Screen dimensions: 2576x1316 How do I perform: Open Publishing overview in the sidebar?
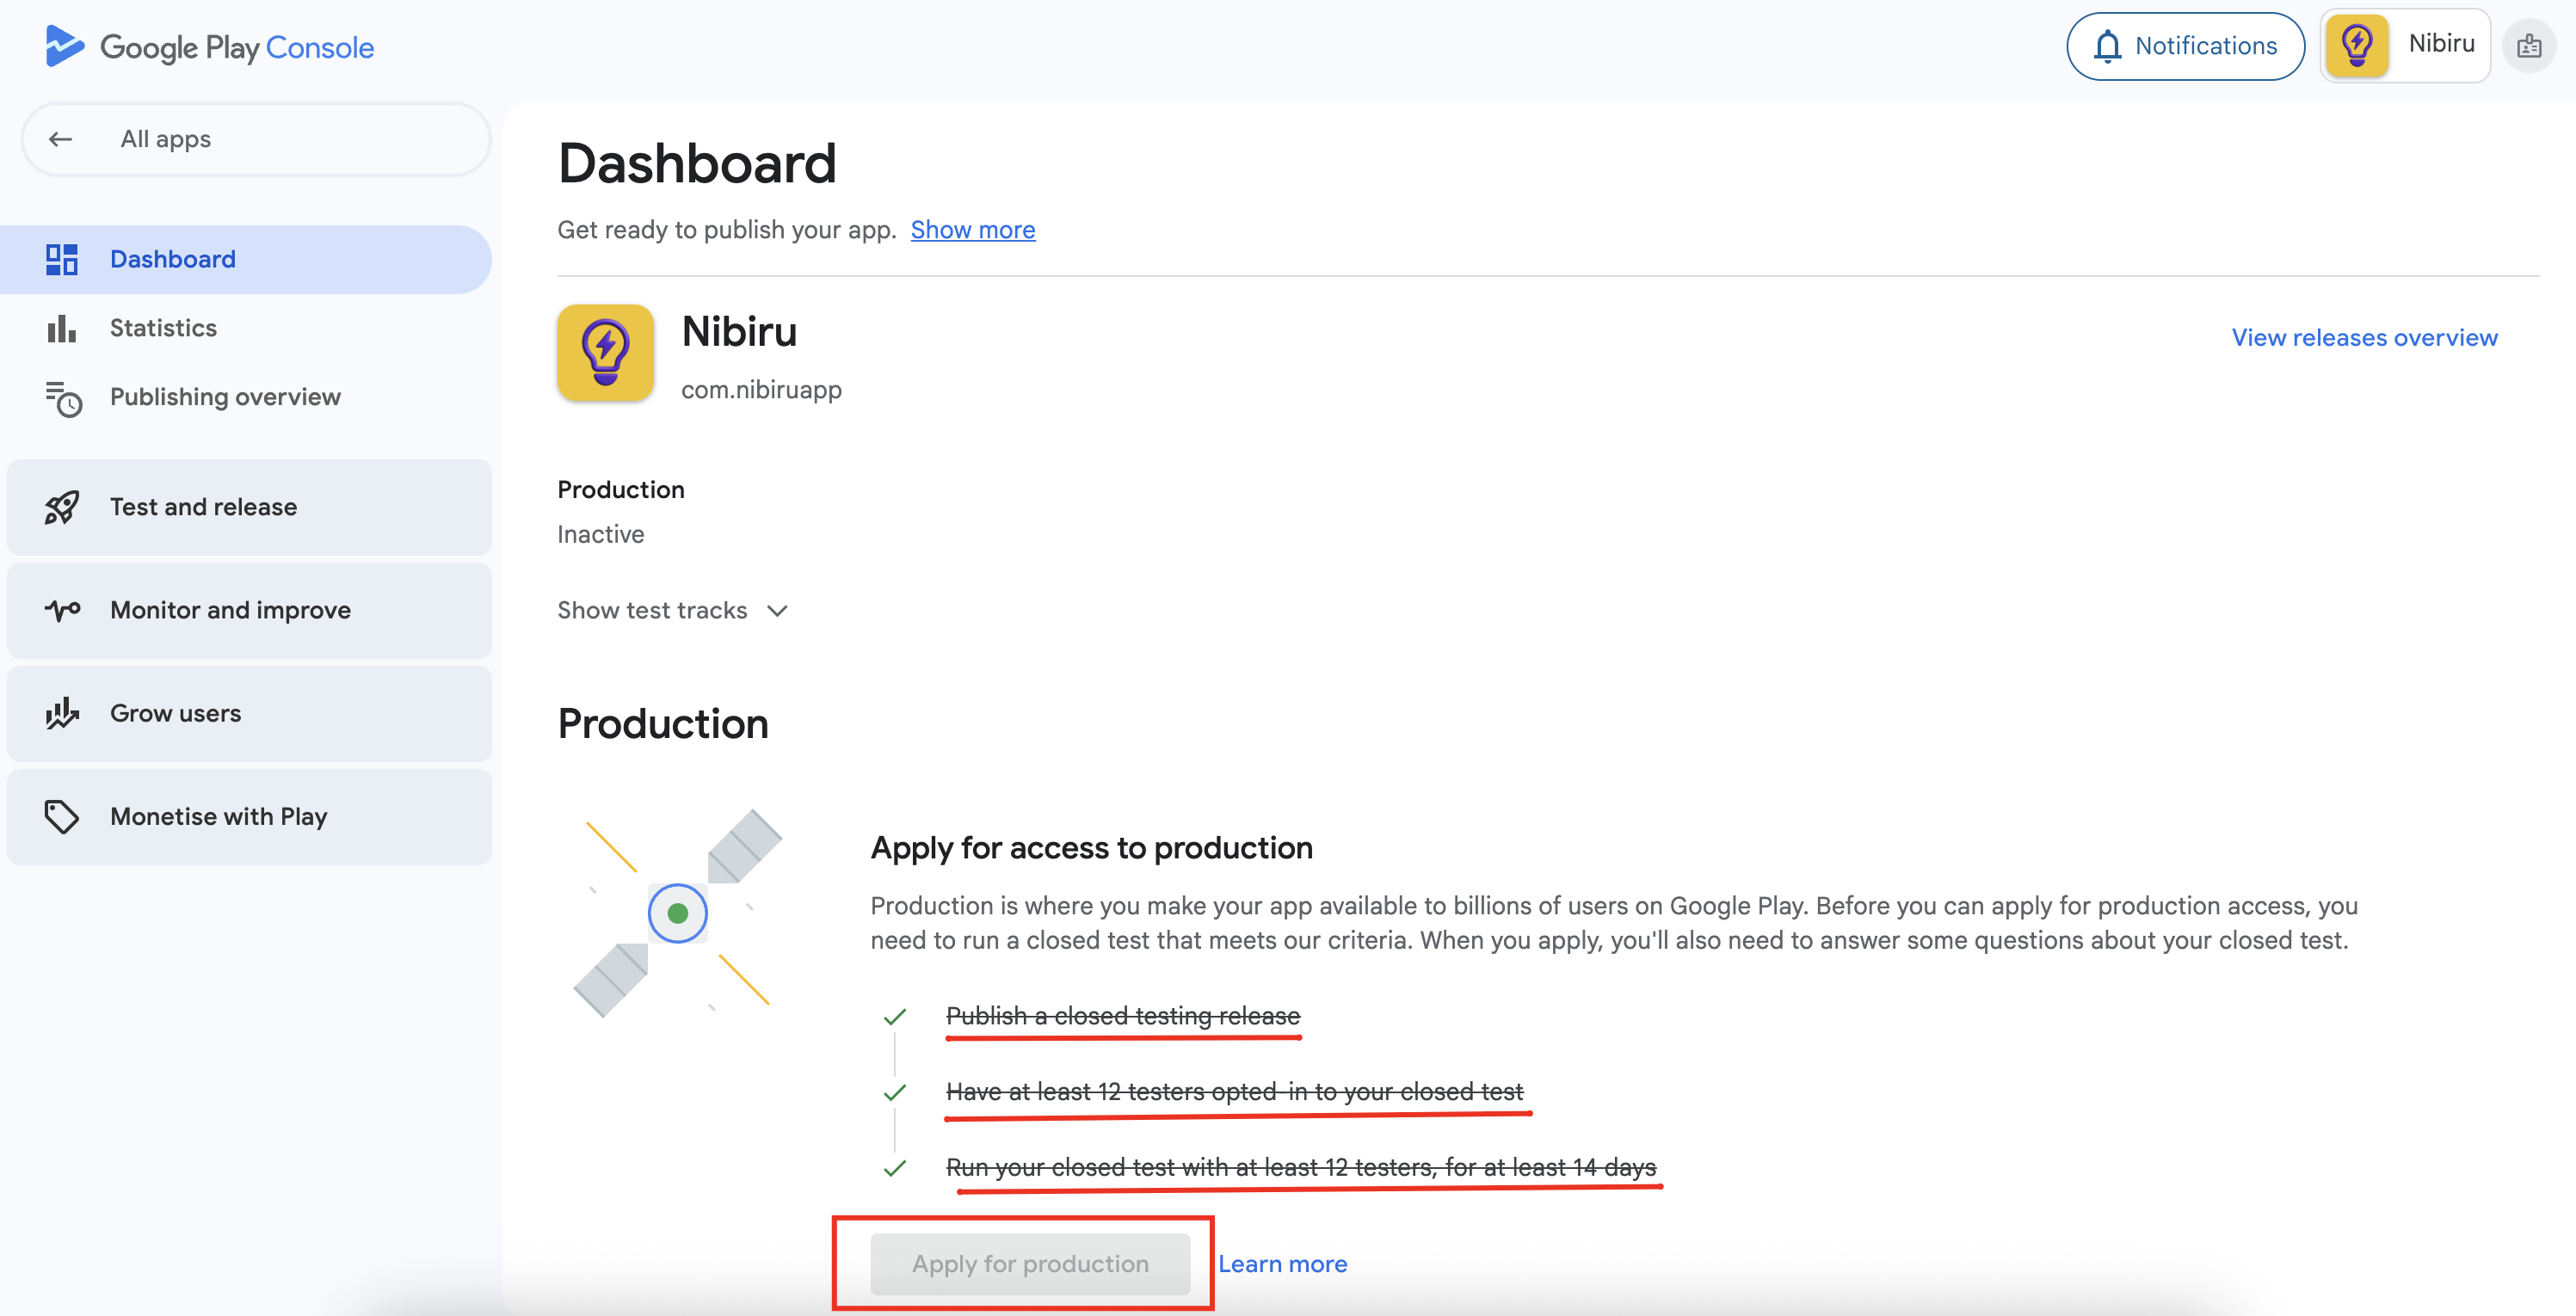tap(225, 397)
